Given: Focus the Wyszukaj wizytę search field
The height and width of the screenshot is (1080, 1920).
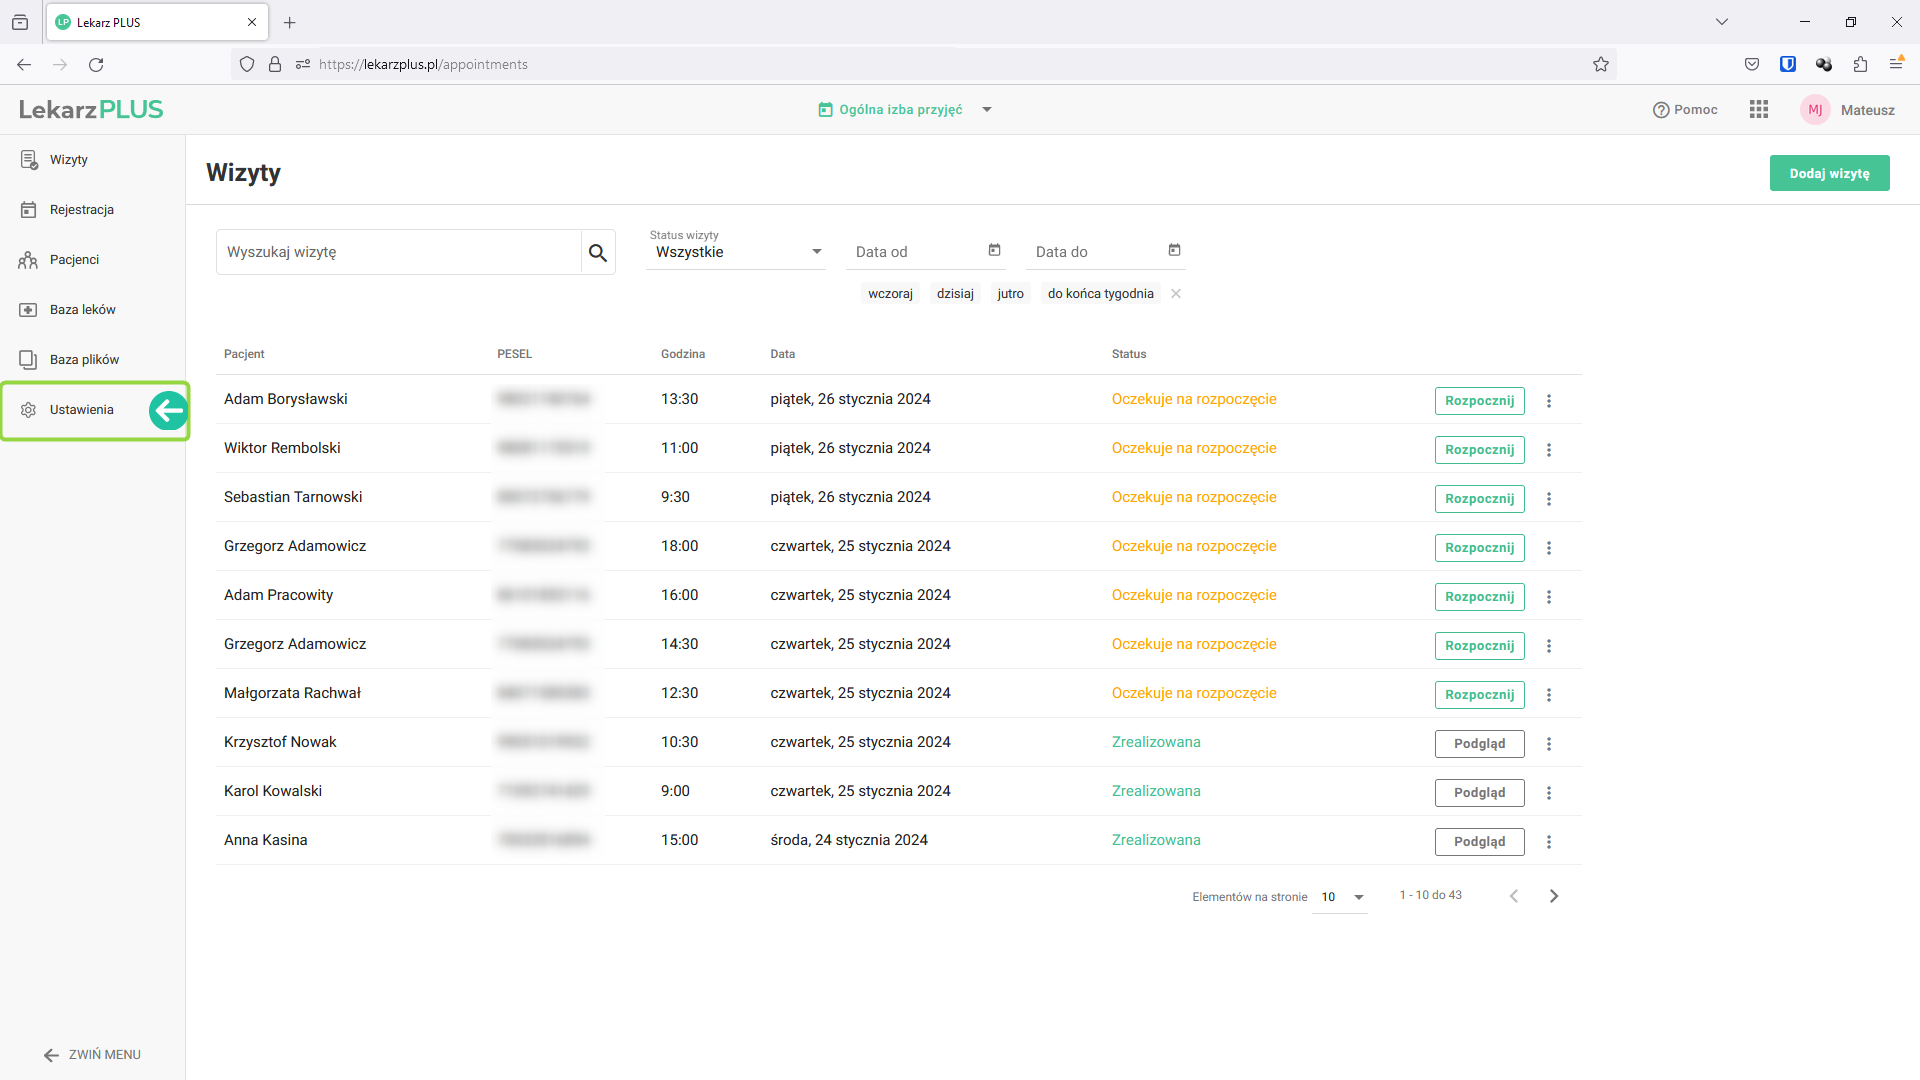Looking at the screenshot, I should pyautogui.click(x=398, y=252).
